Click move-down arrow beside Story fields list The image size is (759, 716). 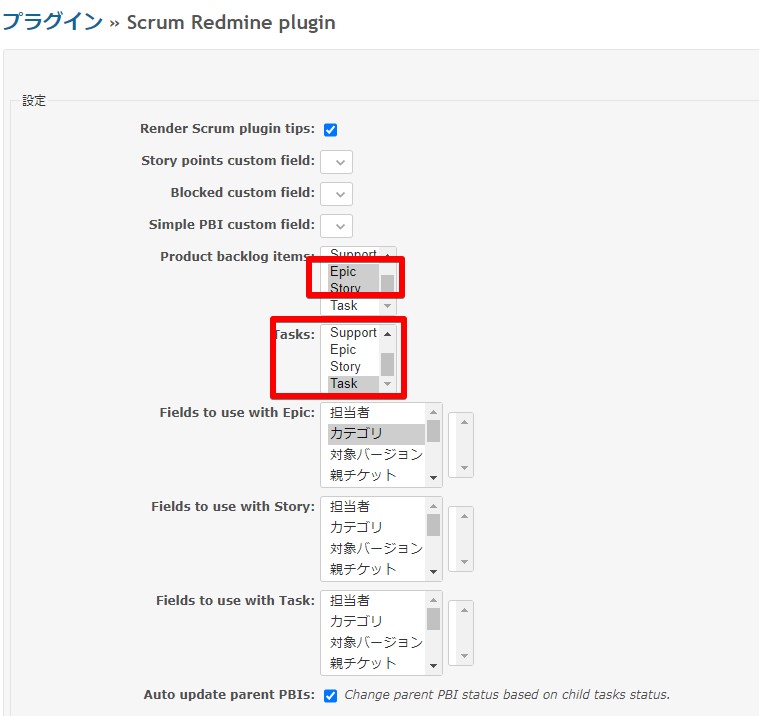coord(464,562)
